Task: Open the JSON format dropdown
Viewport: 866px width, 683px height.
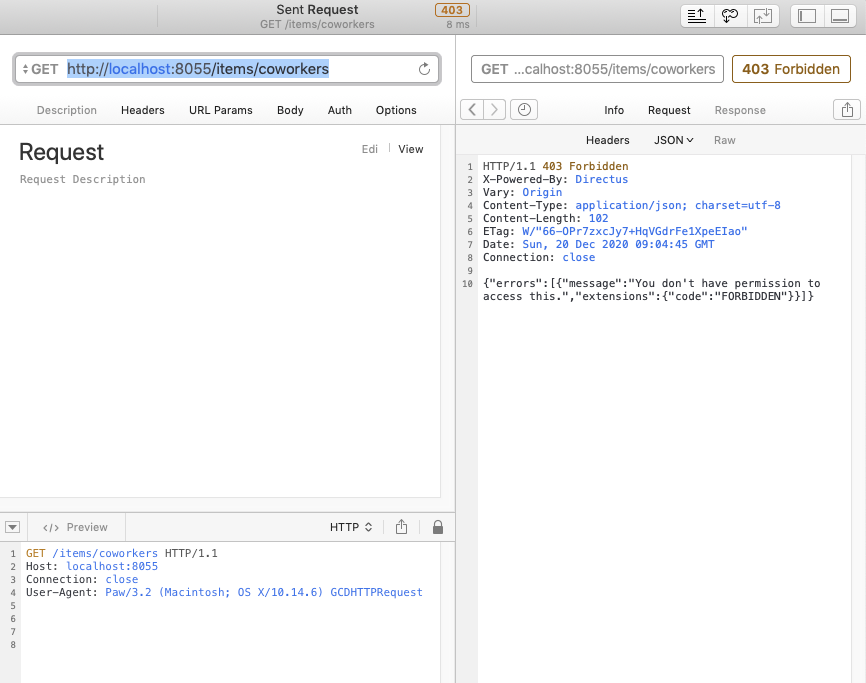Action: (x=673, y=140)
